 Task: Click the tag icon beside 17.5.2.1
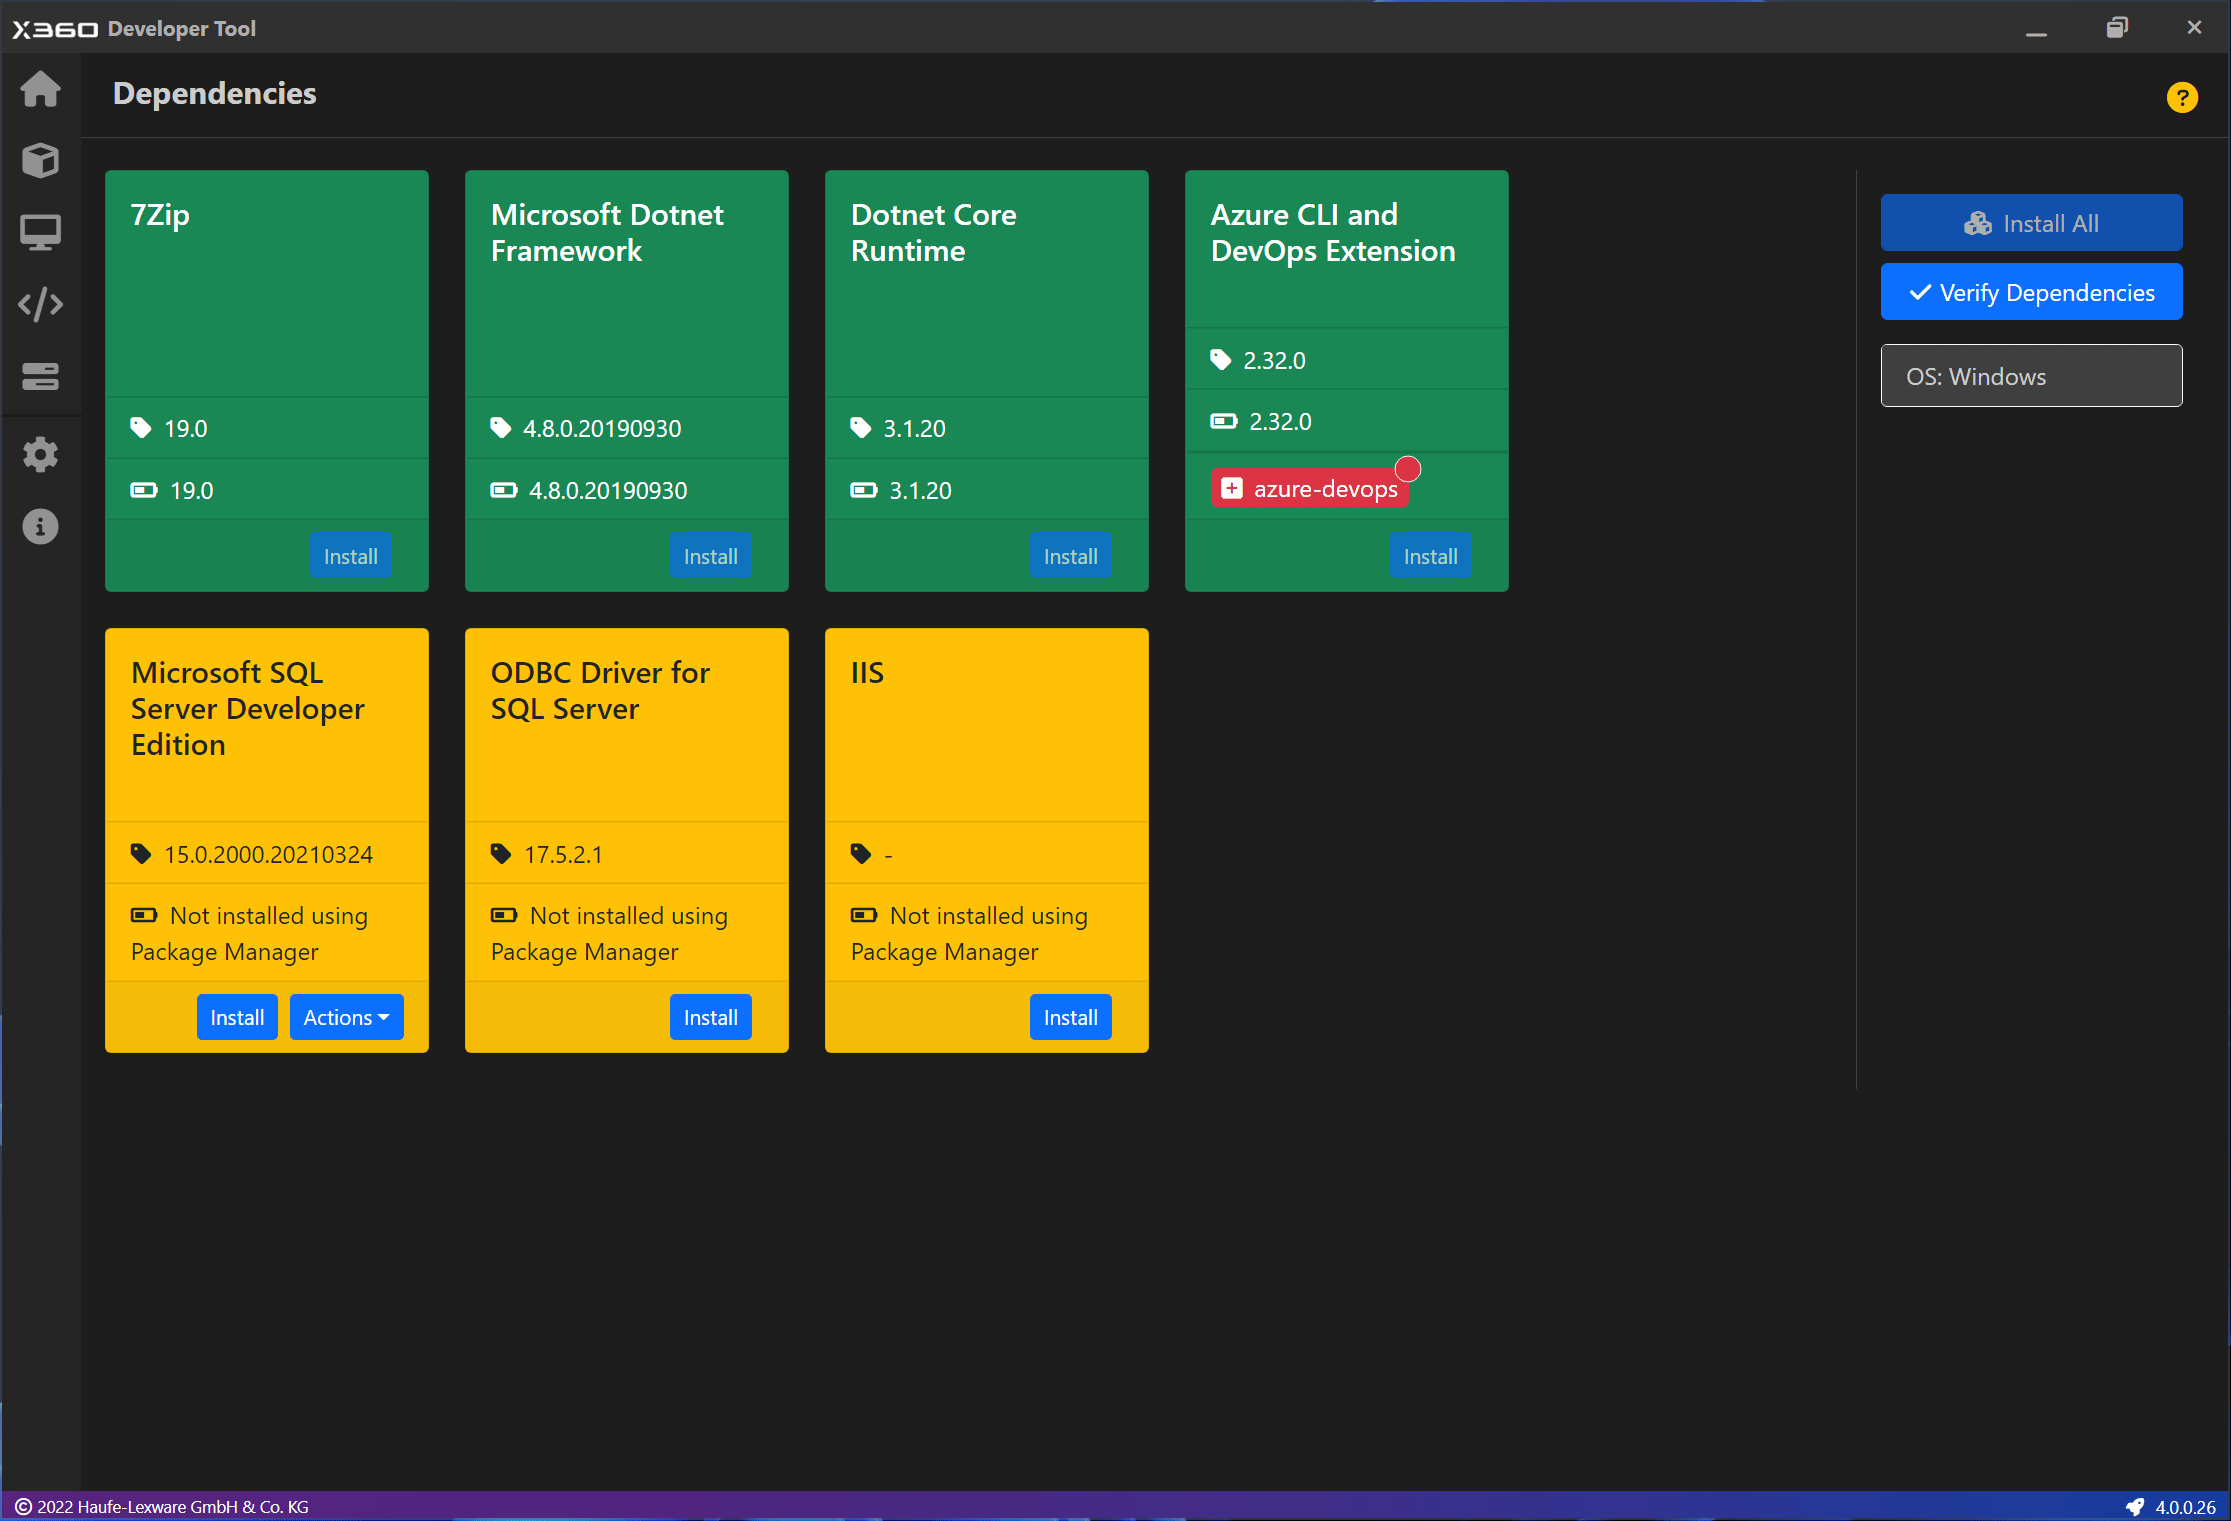click(501, 854)
